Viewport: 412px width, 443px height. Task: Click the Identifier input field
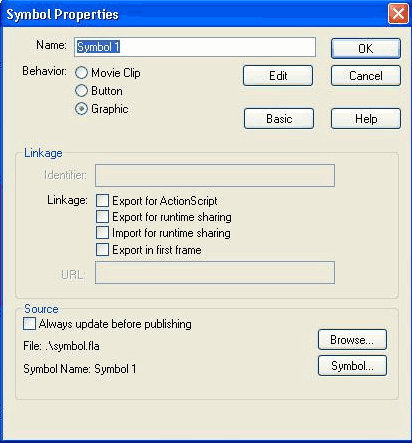pyautogui.click(x=215, y=175)
